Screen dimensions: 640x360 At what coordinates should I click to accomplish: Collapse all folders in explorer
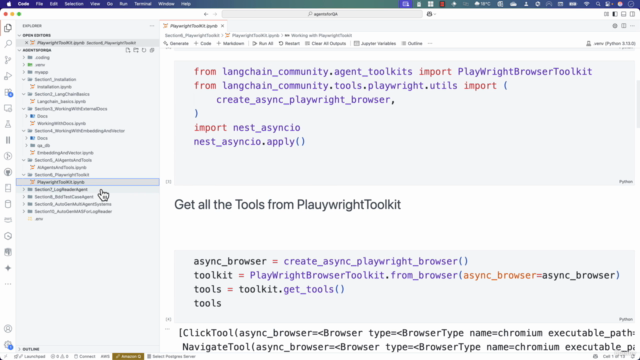pos(152,50)
